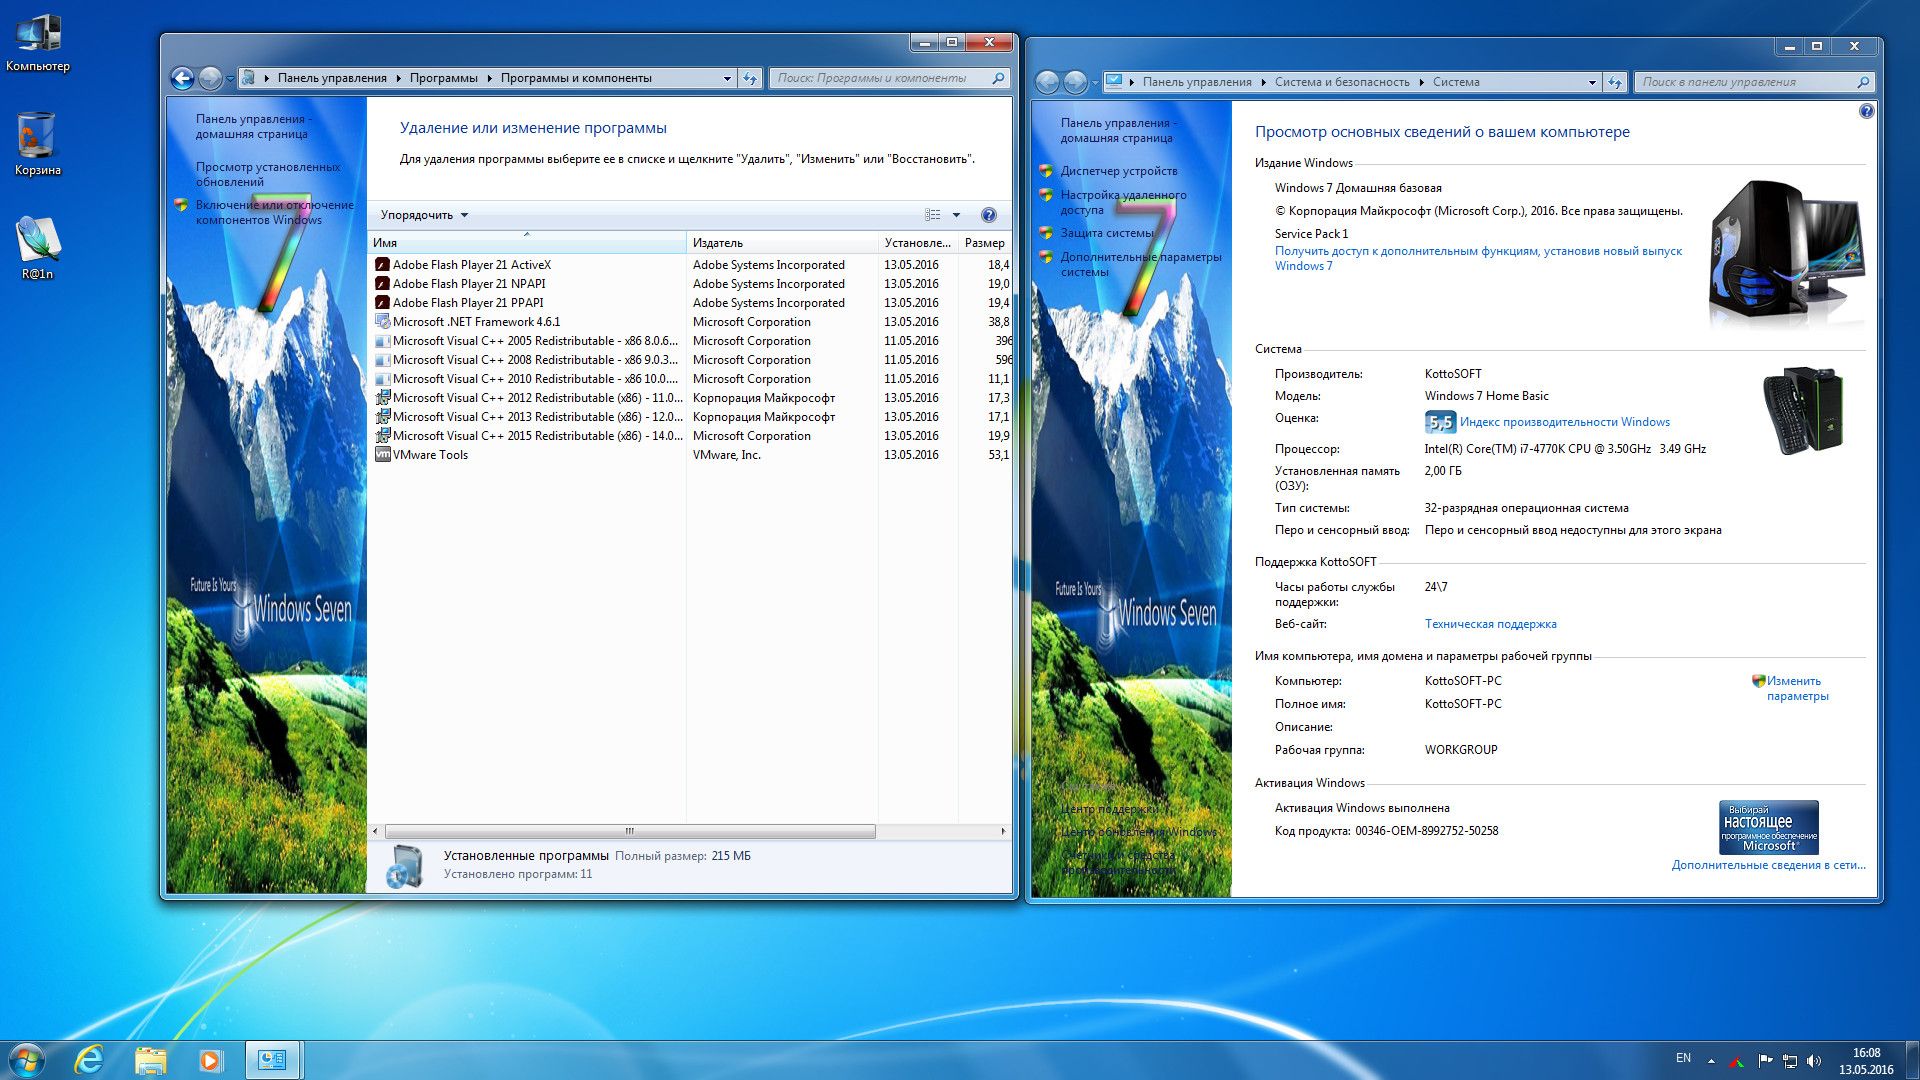This screenshot has height=1080, width=1920.
Task: Sort by the Издатель column header
Action: pyautogui.click(x=782, y=243)
